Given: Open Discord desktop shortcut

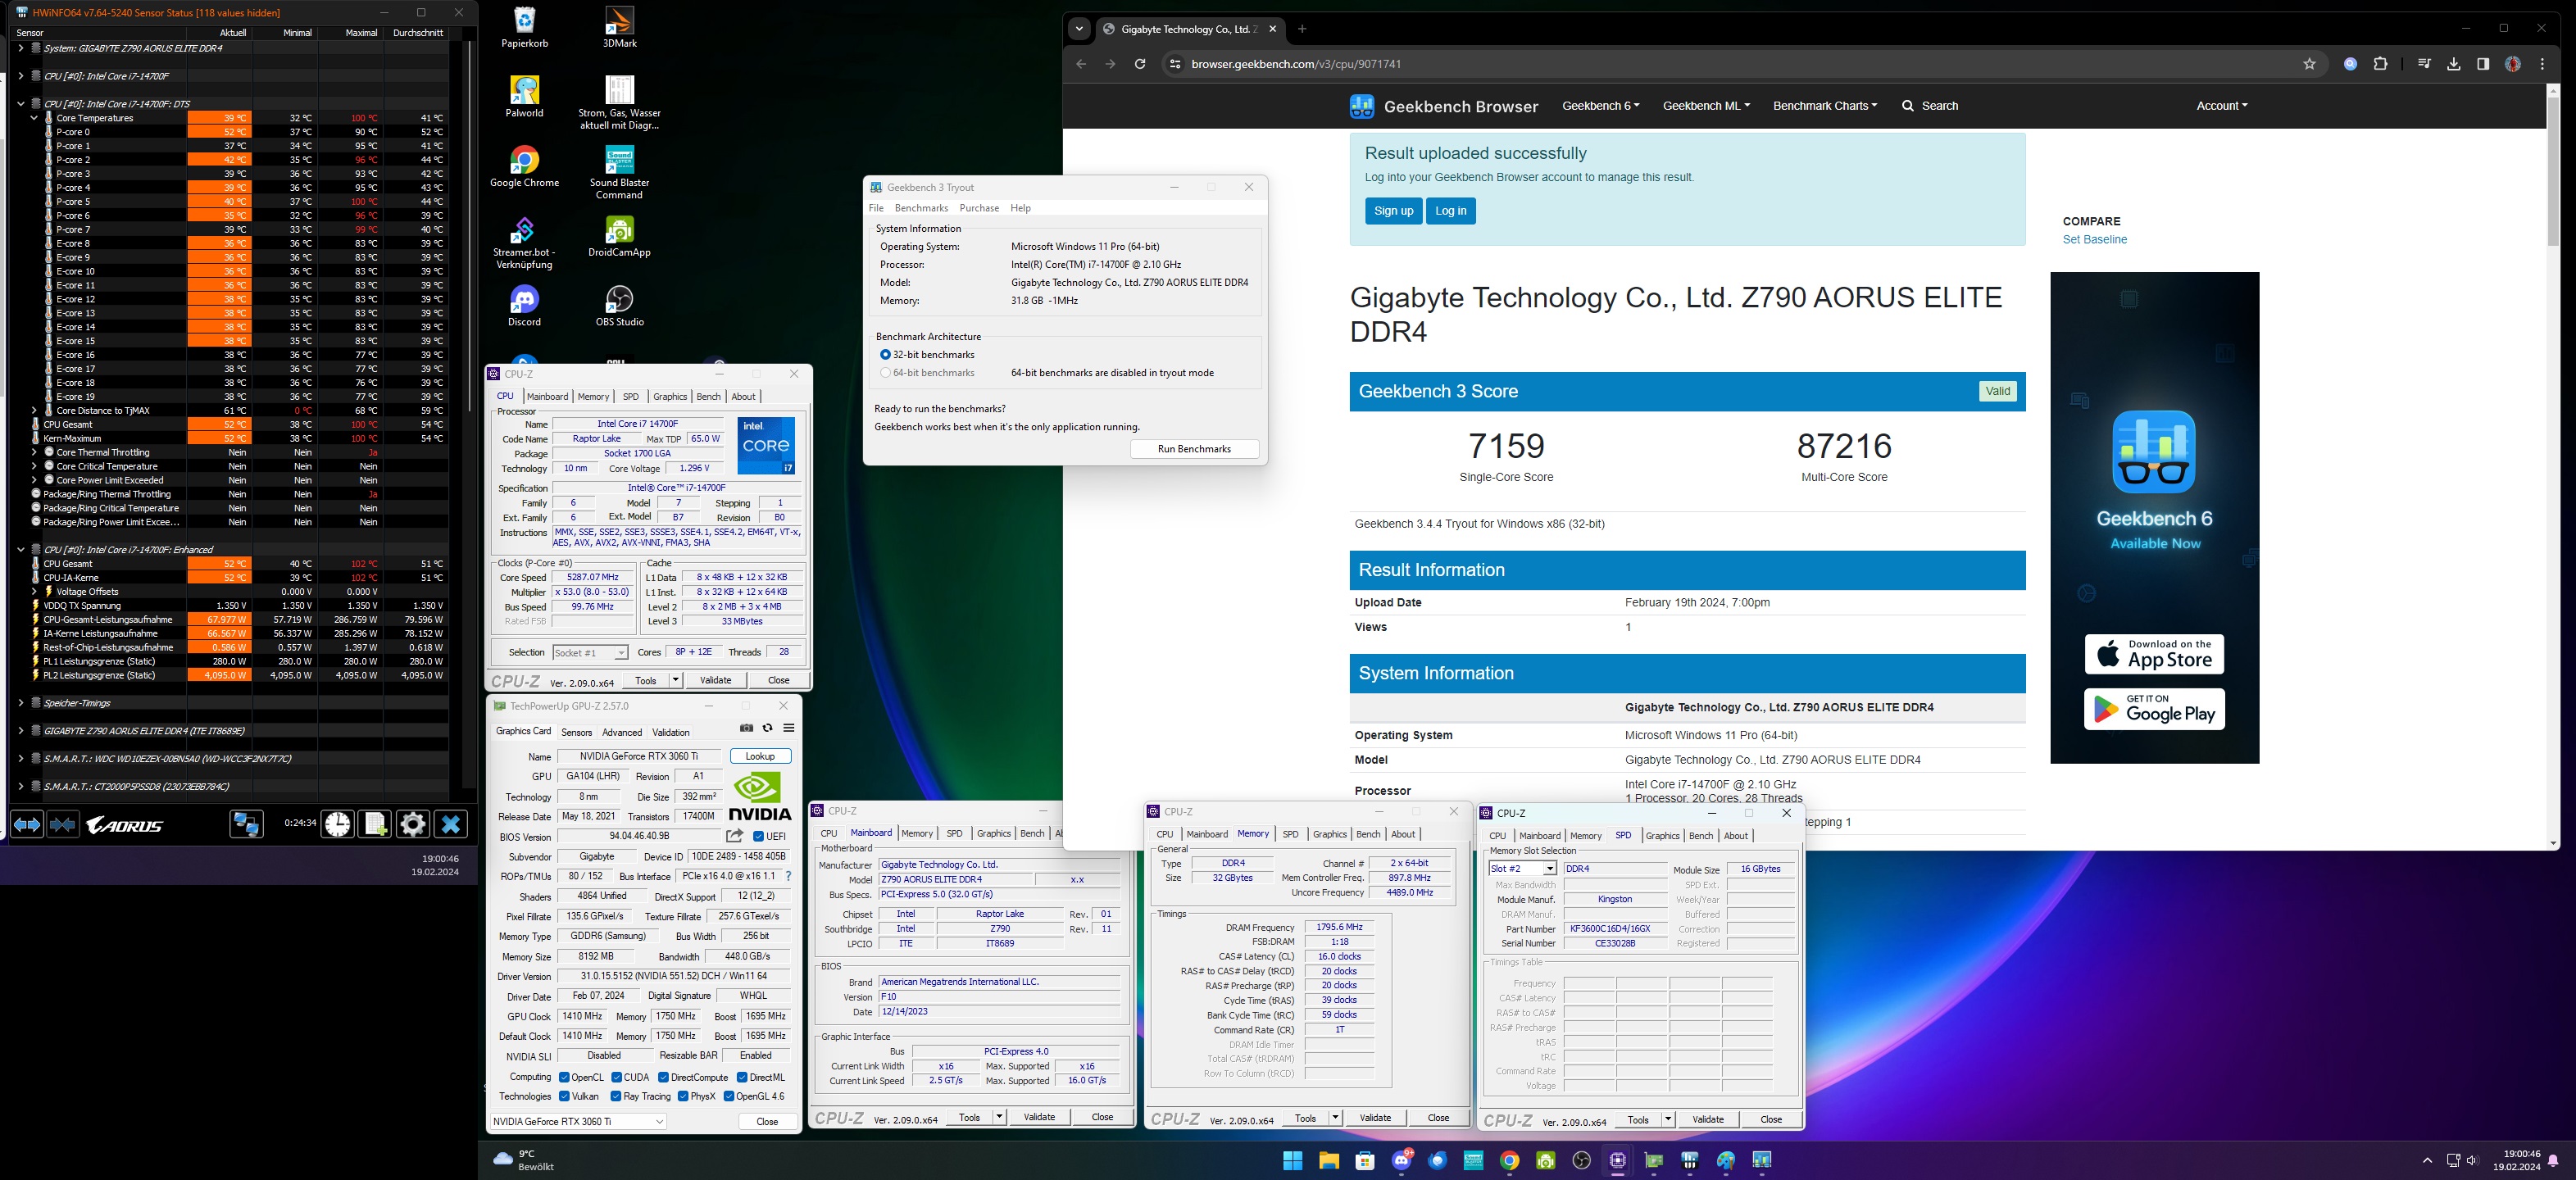Looking at the screenshot, I should (x=525, y=306).
